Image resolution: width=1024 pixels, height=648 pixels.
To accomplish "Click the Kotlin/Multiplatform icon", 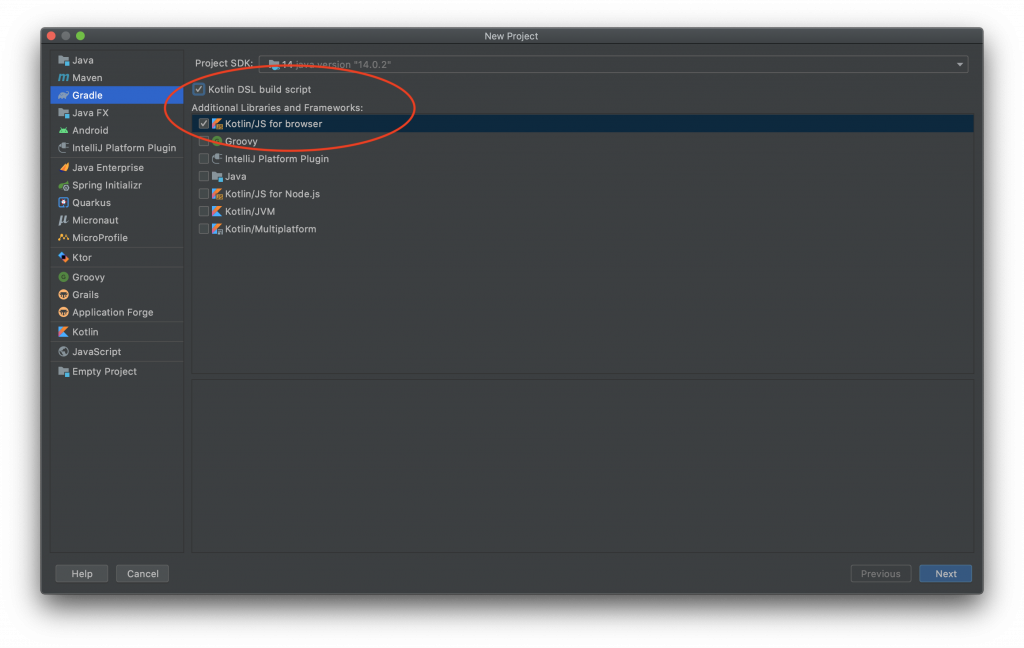I will pos(217,229).
